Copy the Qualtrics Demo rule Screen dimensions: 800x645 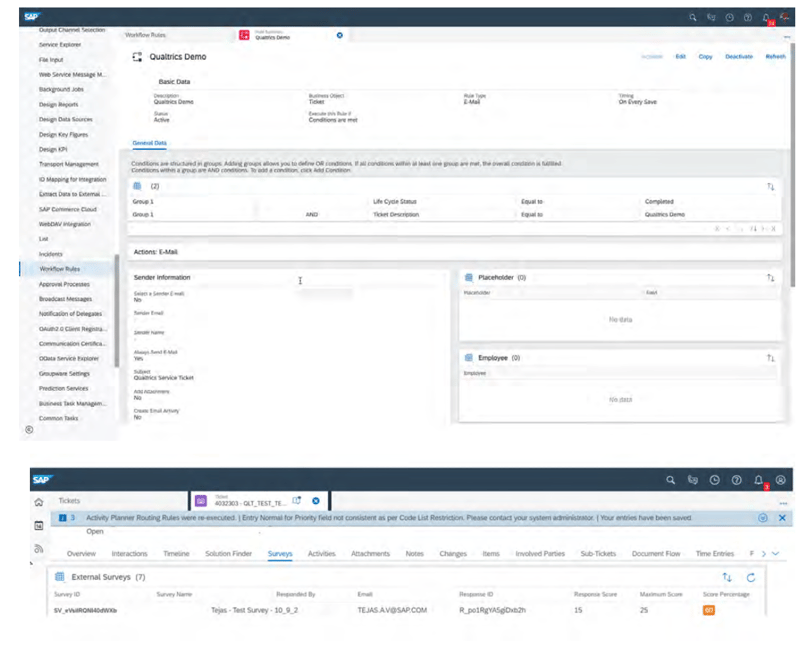coord(705,57)
